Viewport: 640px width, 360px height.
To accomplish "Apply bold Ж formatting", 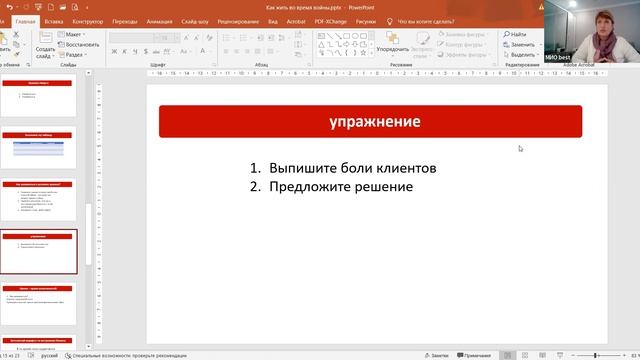I will coord(114,51).
